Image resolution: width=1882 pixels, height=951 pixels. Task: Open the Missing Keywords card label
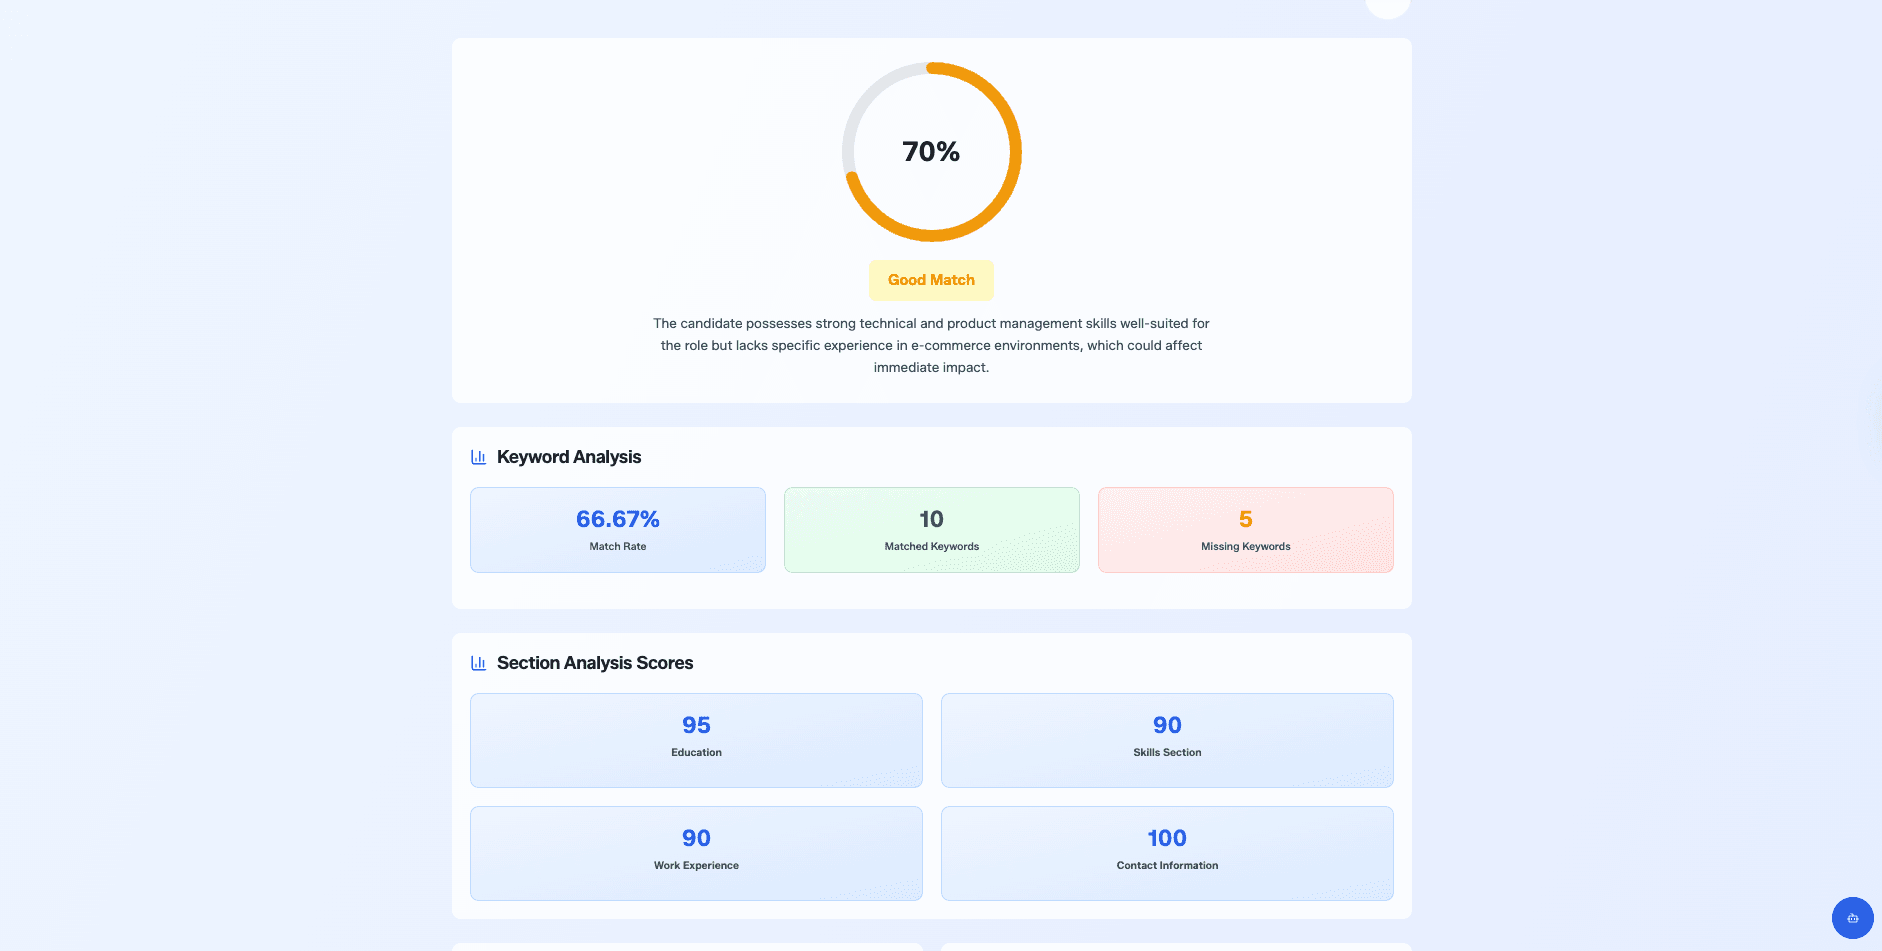coord(1245,547)
